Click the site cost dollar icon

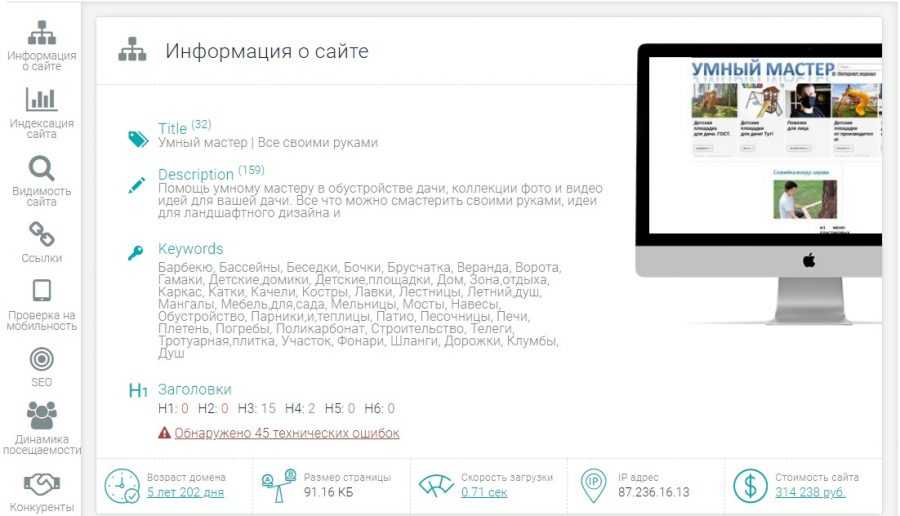(x=750, y=486)
